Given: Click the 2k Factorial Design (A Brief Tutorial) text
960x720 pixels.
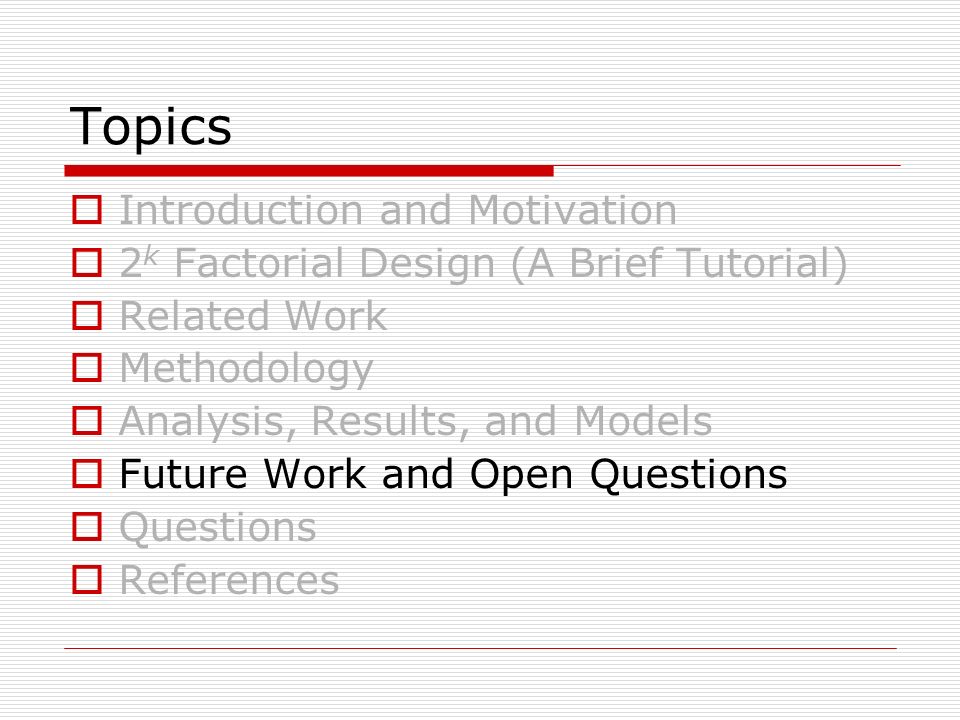Looking at the screenshot, I should click(484, 263).
